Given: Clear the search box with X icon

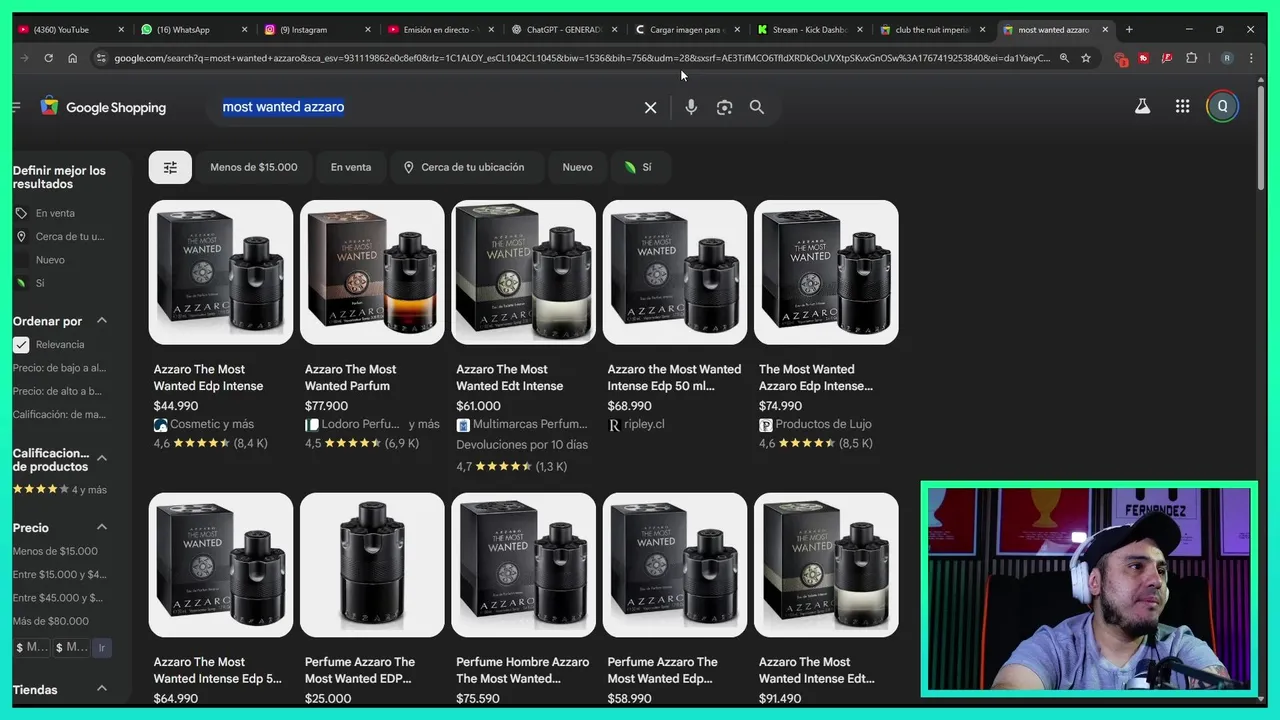Looking at the screenshot, I should [x=650, y=107].
